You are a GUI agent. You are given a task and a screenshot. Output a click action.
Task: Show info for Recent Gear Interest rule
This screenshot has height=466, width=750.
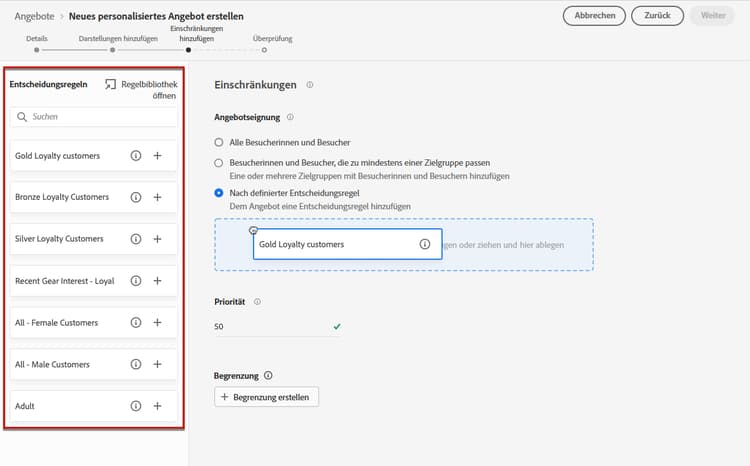[x=136, y=281]
